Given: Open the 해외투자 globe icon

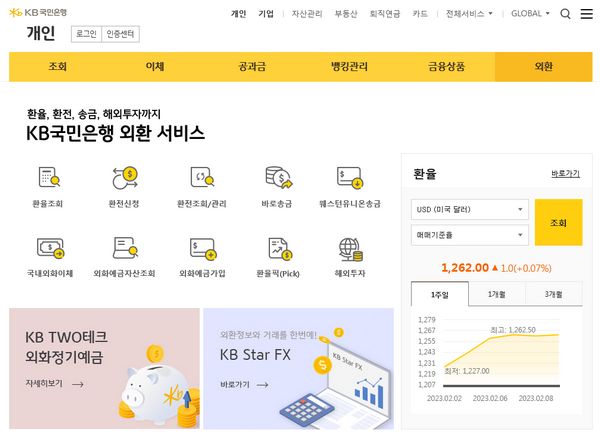Looking at the screenshot, I should (351, 250).
